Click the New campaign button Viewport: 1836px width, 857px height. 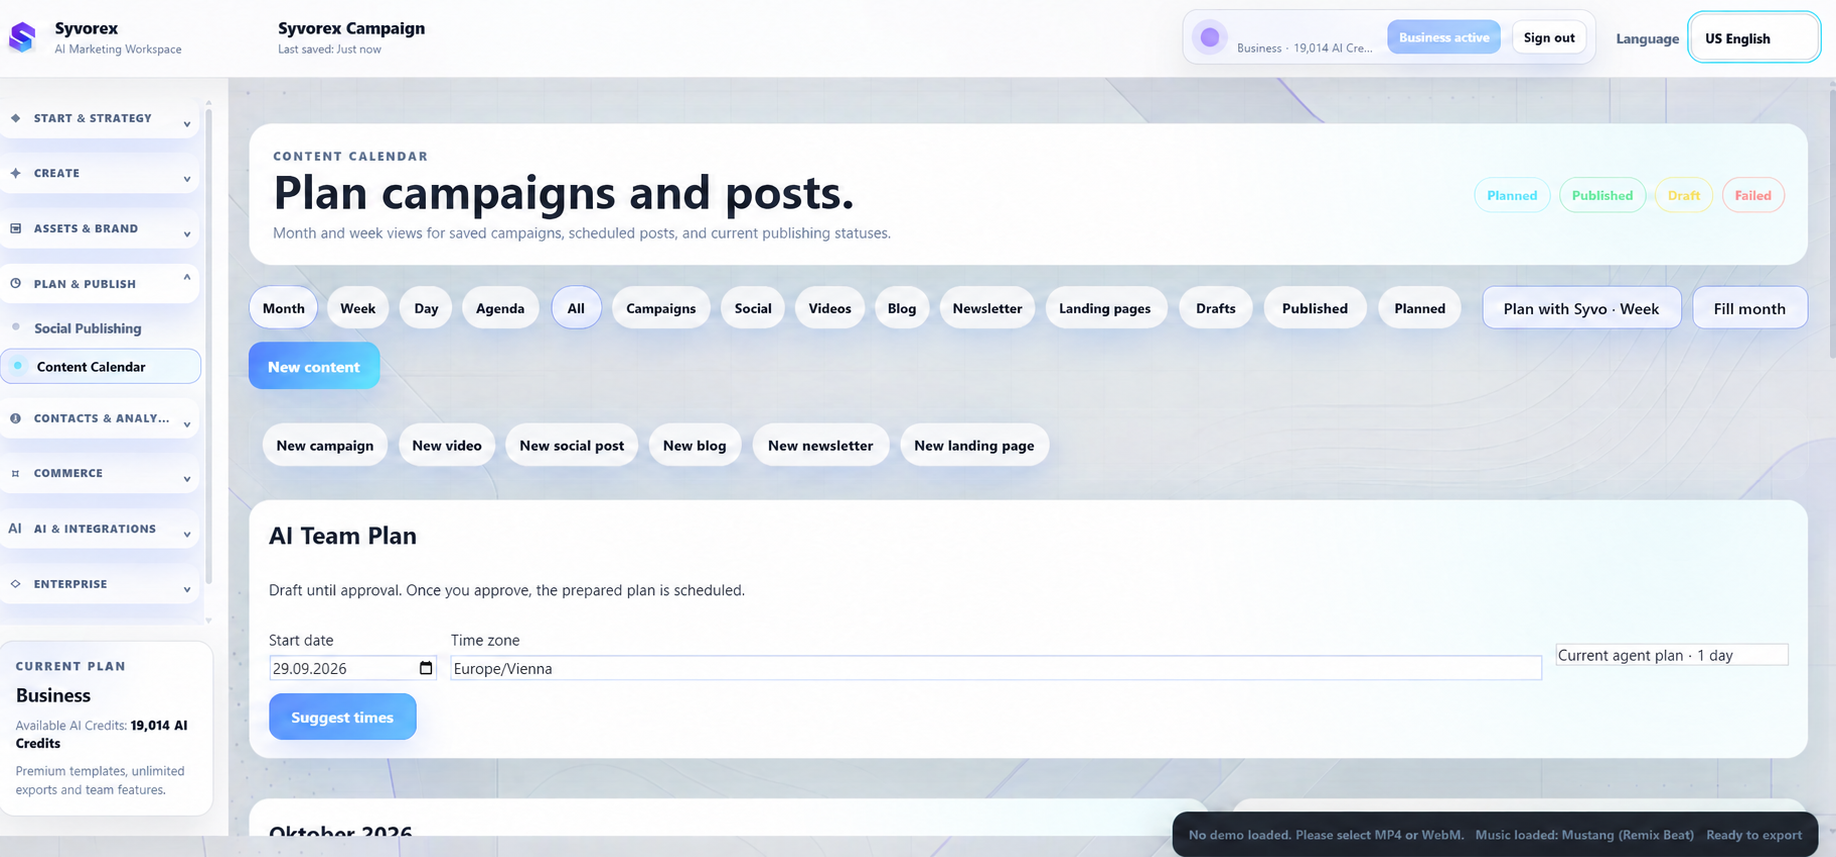[x=325, y=445]
